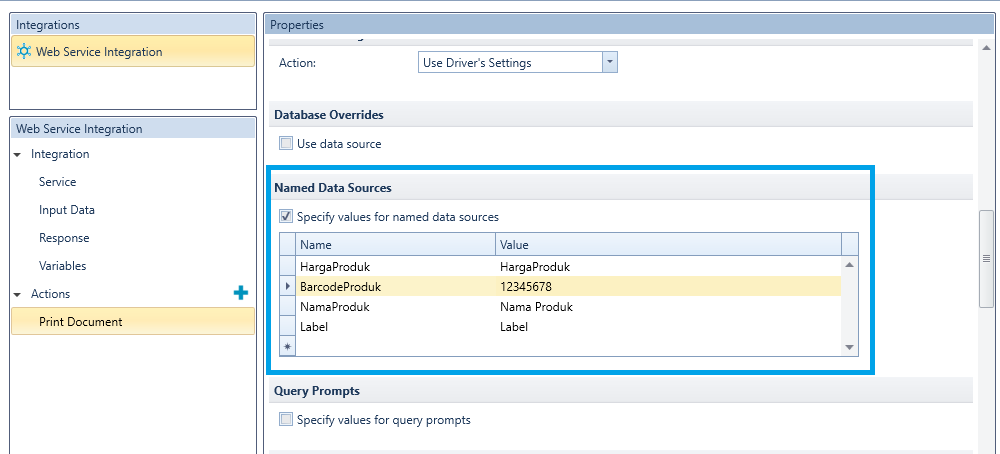Screen dimensions: 1000x454
Task: Click the grid's scroll-down arrow
Action: 849,347
